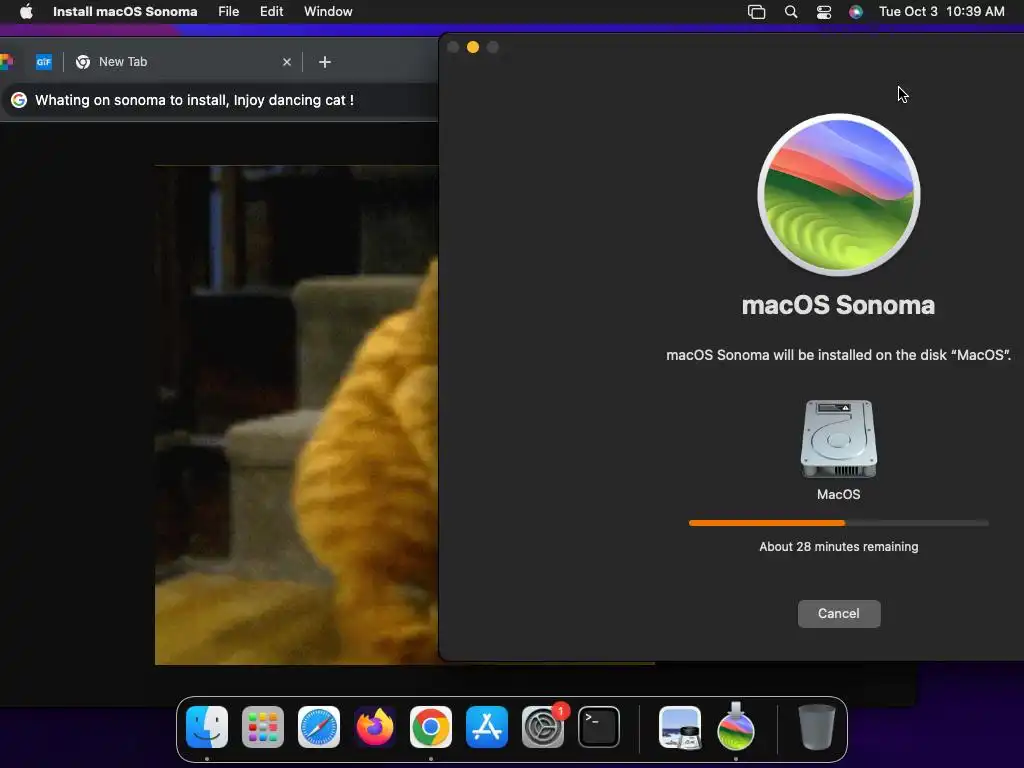This screenshot has height=768, width=1024.
Task: Minimize the installer with the yellow button
Action: click(473, 47)
